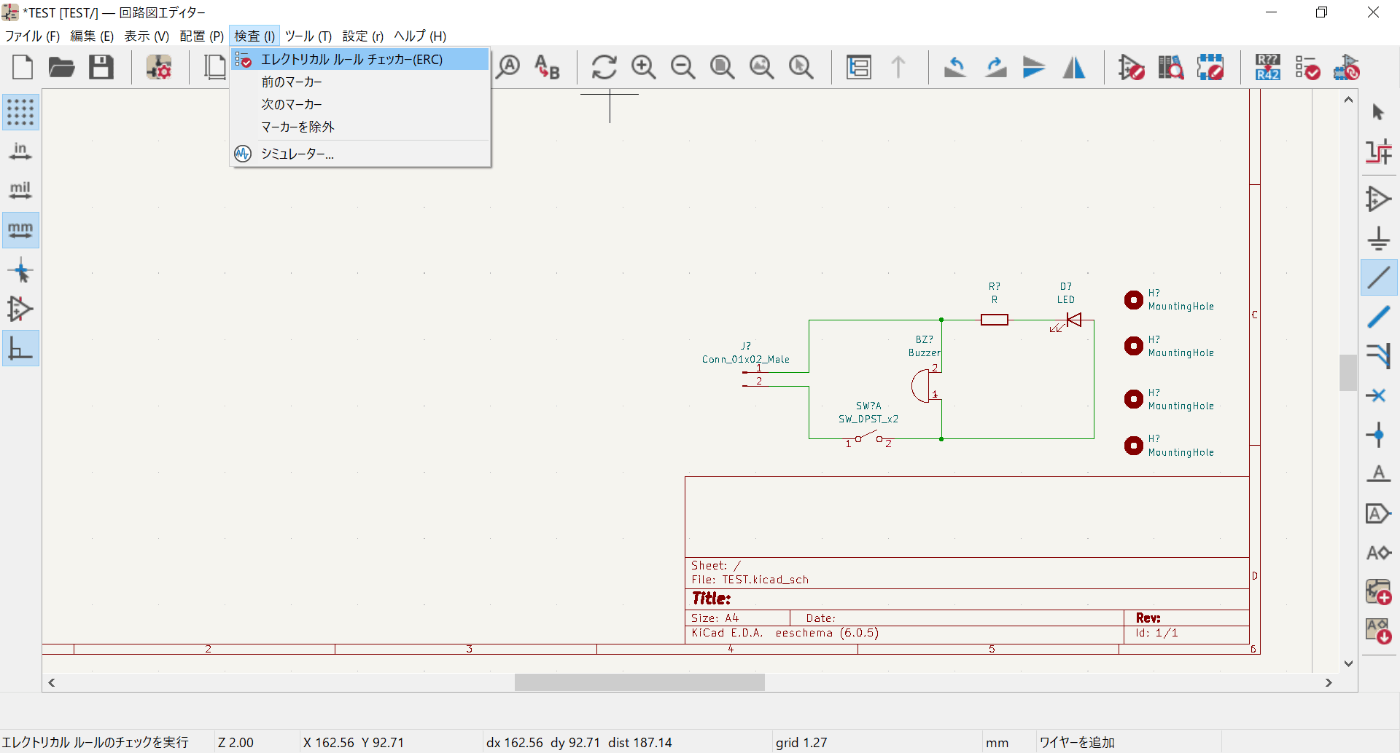This screenshot has width=1400, height=753.
Task: Rotate selection clockwise
Action: (x=995, y=67)
